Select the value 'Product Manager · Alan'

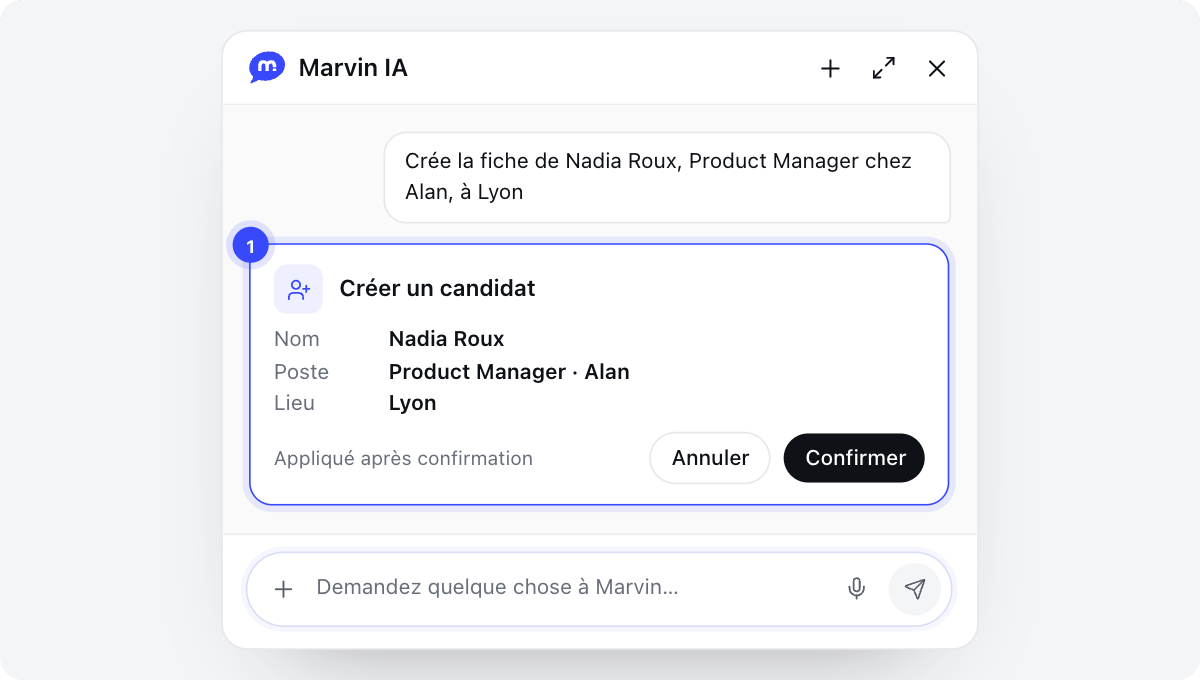tap(509, 372)
